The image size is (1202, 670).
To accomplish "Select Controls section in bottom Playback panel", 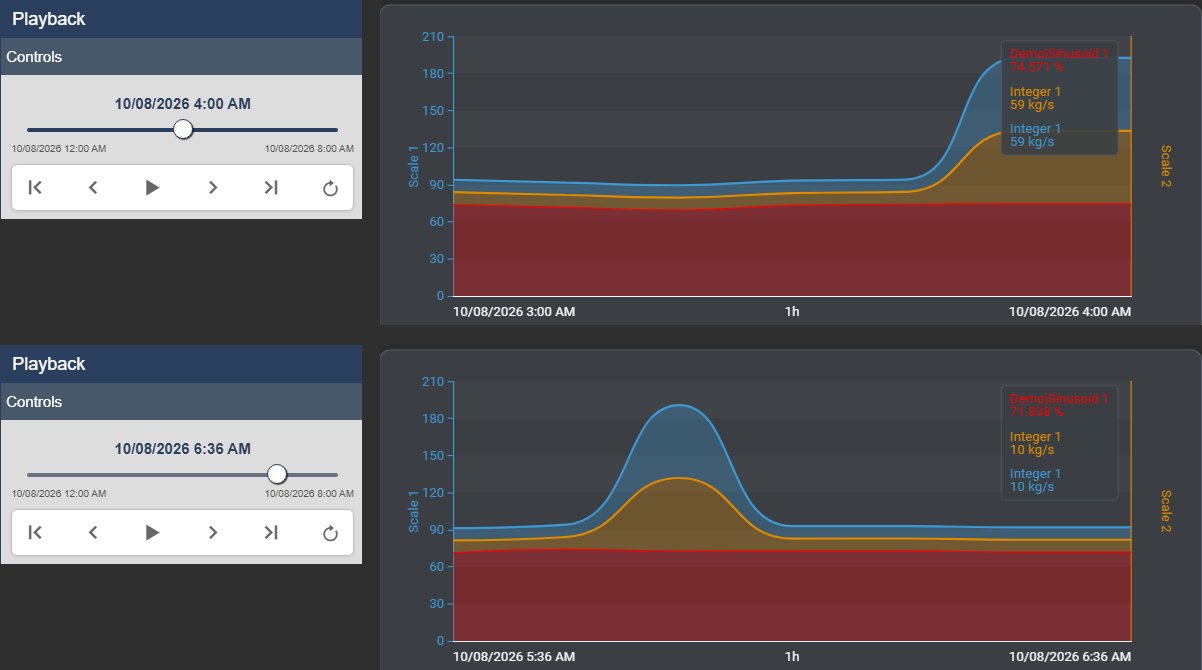I will coord(181,402).
